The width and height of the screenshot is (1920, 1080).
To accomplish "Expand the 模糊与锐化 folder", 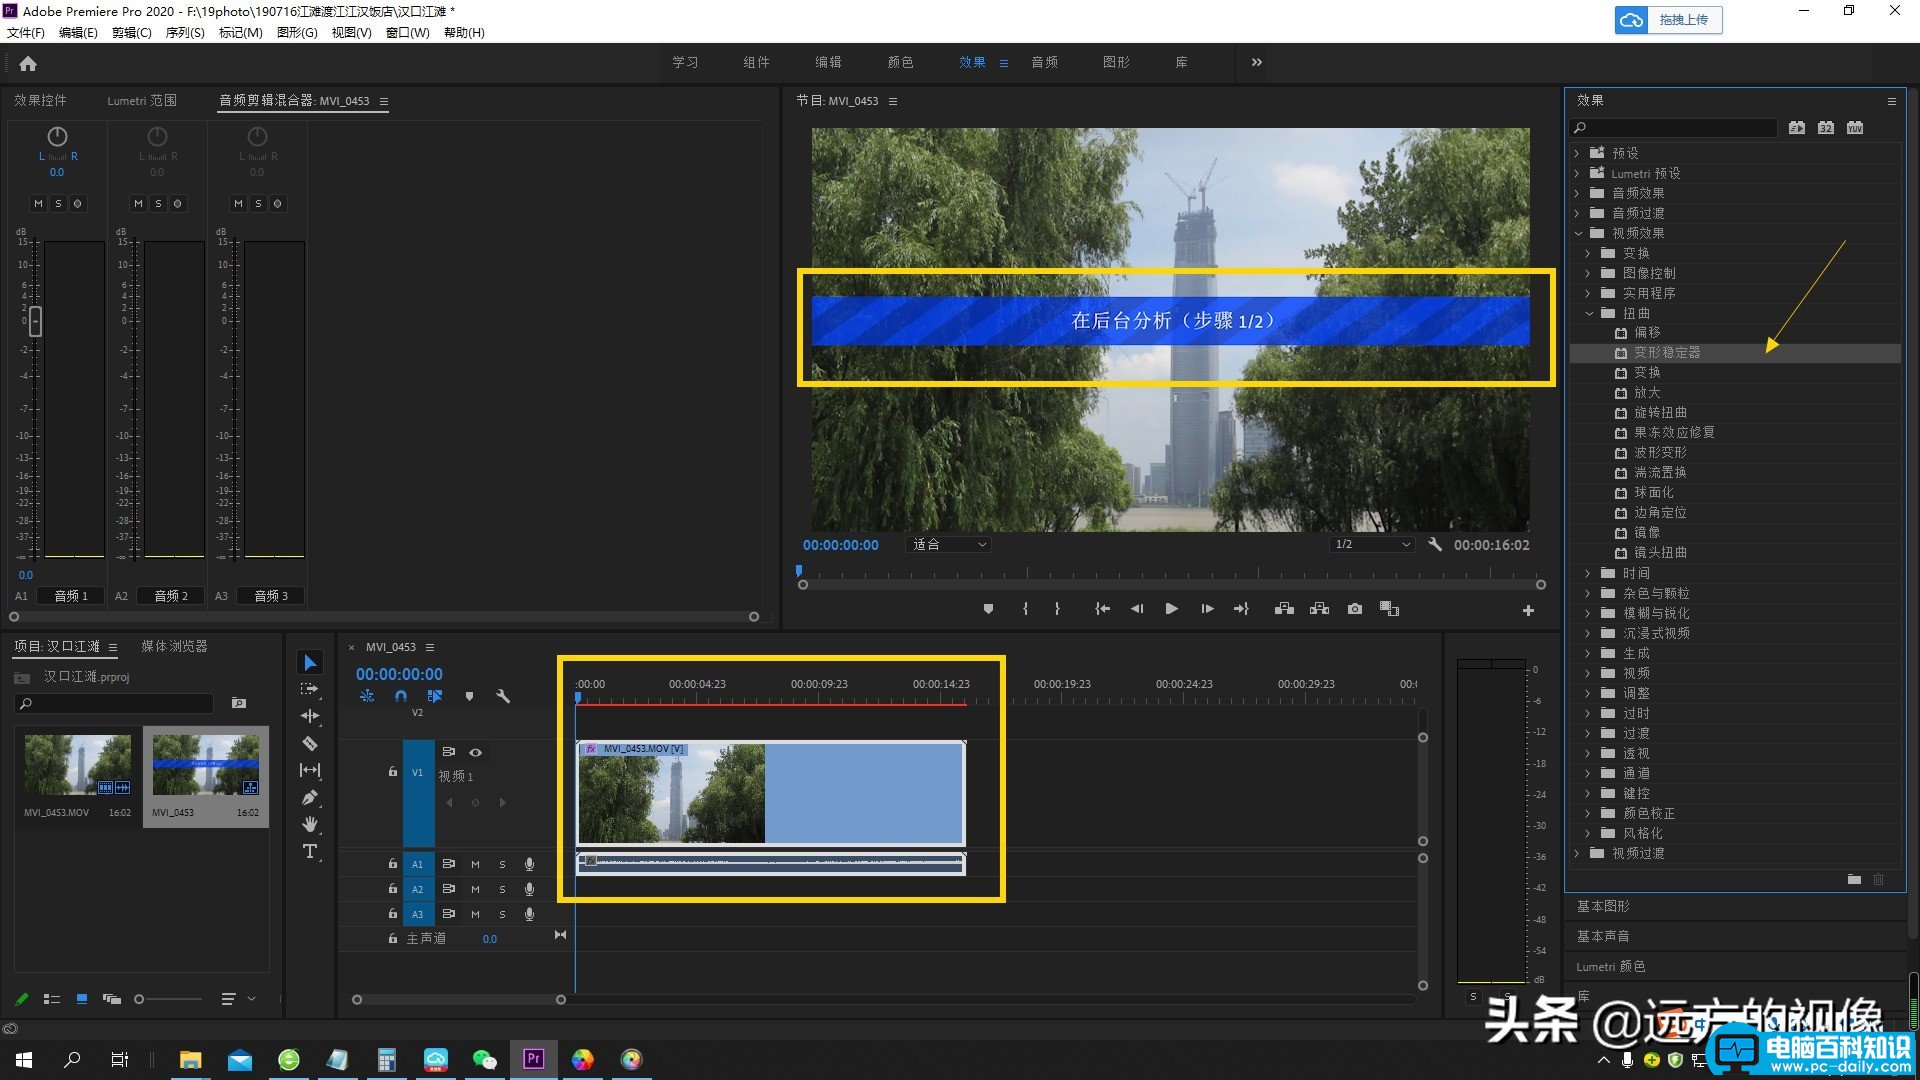I will [1588, 613].
